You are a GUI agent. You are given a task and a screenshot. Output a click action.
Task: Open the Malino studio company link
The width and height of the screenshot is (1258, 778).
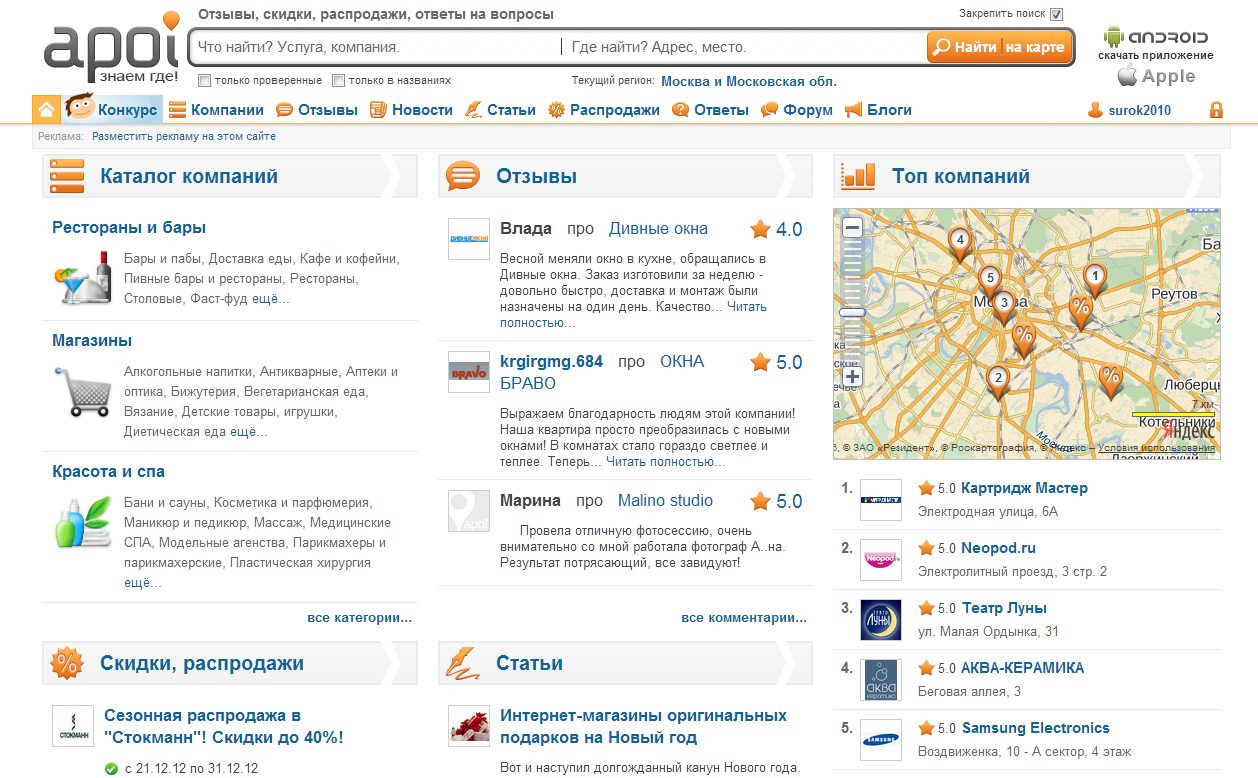(665, 501)
